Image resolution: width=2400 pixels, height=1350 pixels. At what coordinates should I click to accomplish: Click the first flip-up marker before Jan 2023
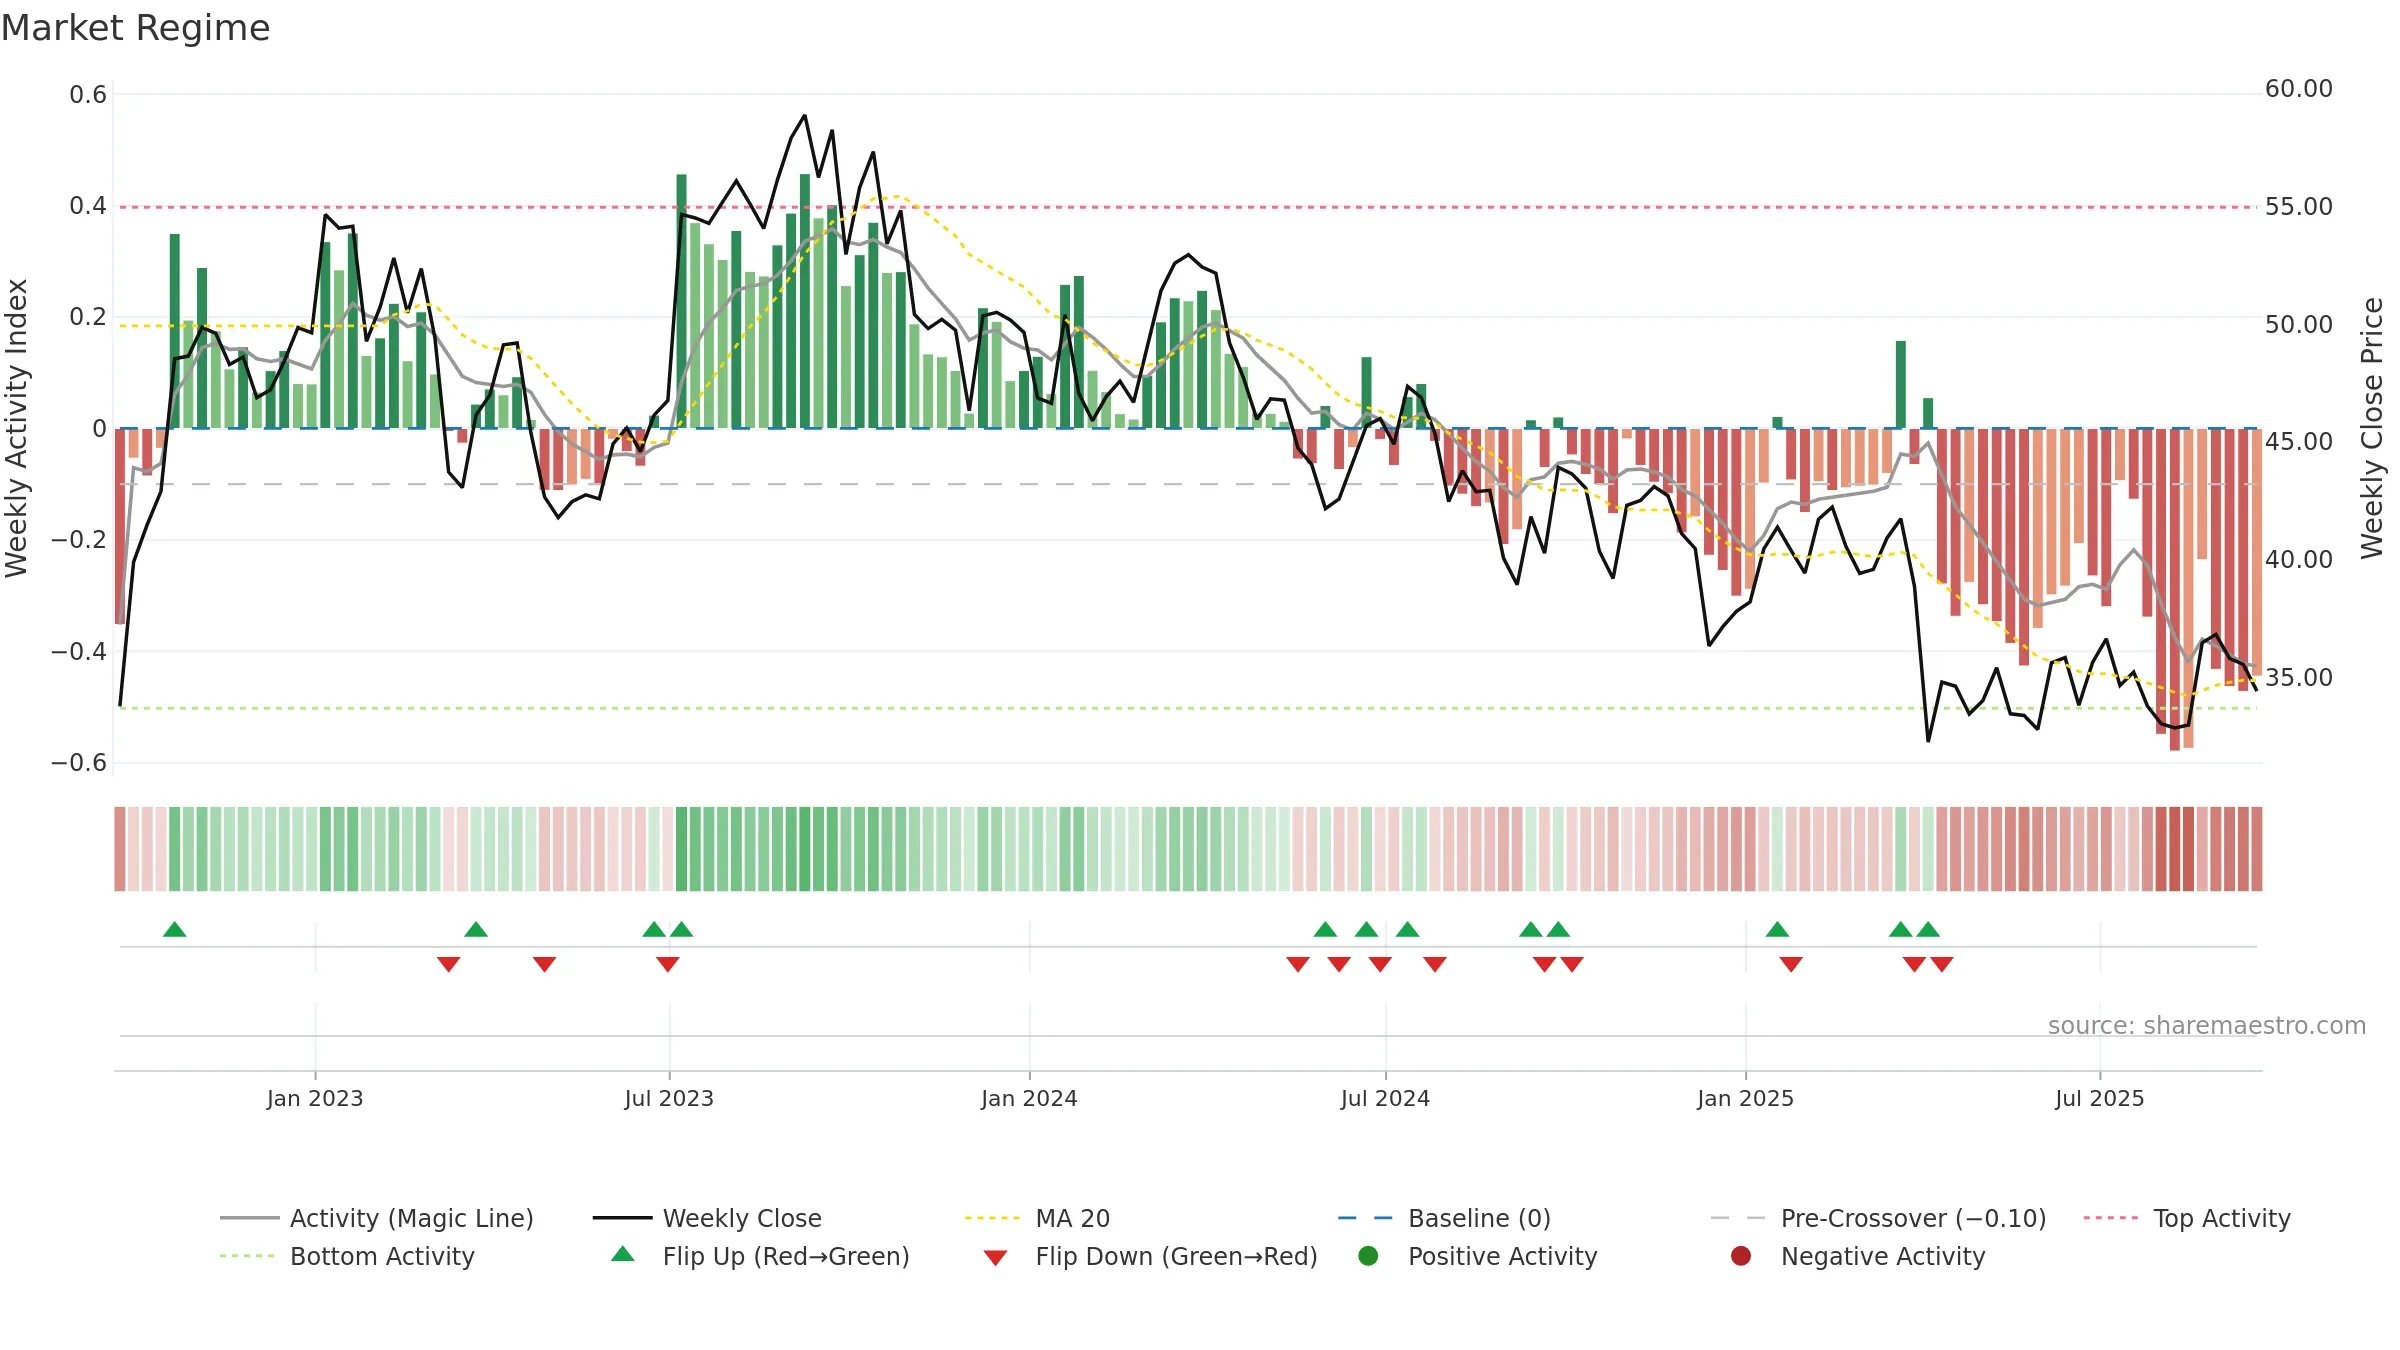pos(175,930)
